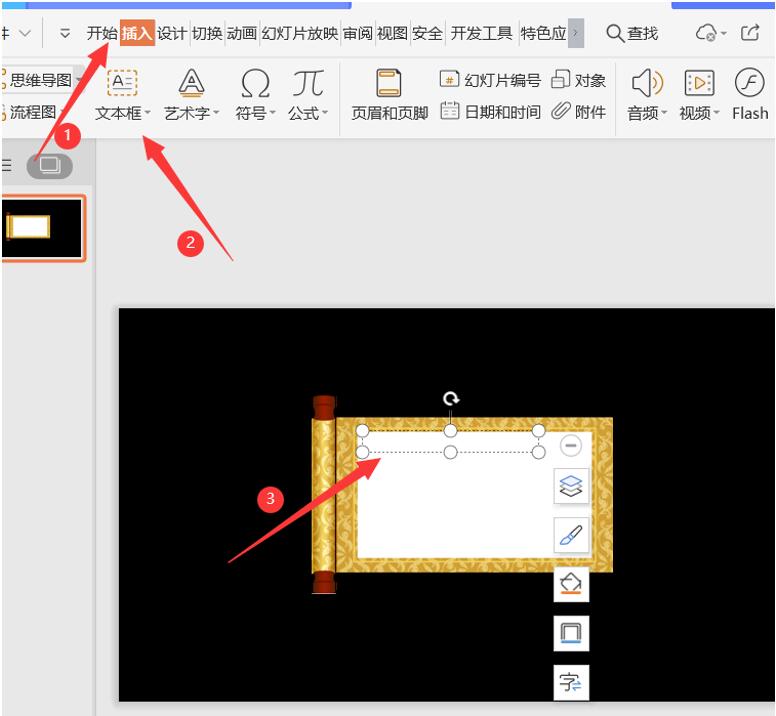Switch to the 设计 tab
The width and height of the screenshot is (776, 716).
(x=172, y=33)
